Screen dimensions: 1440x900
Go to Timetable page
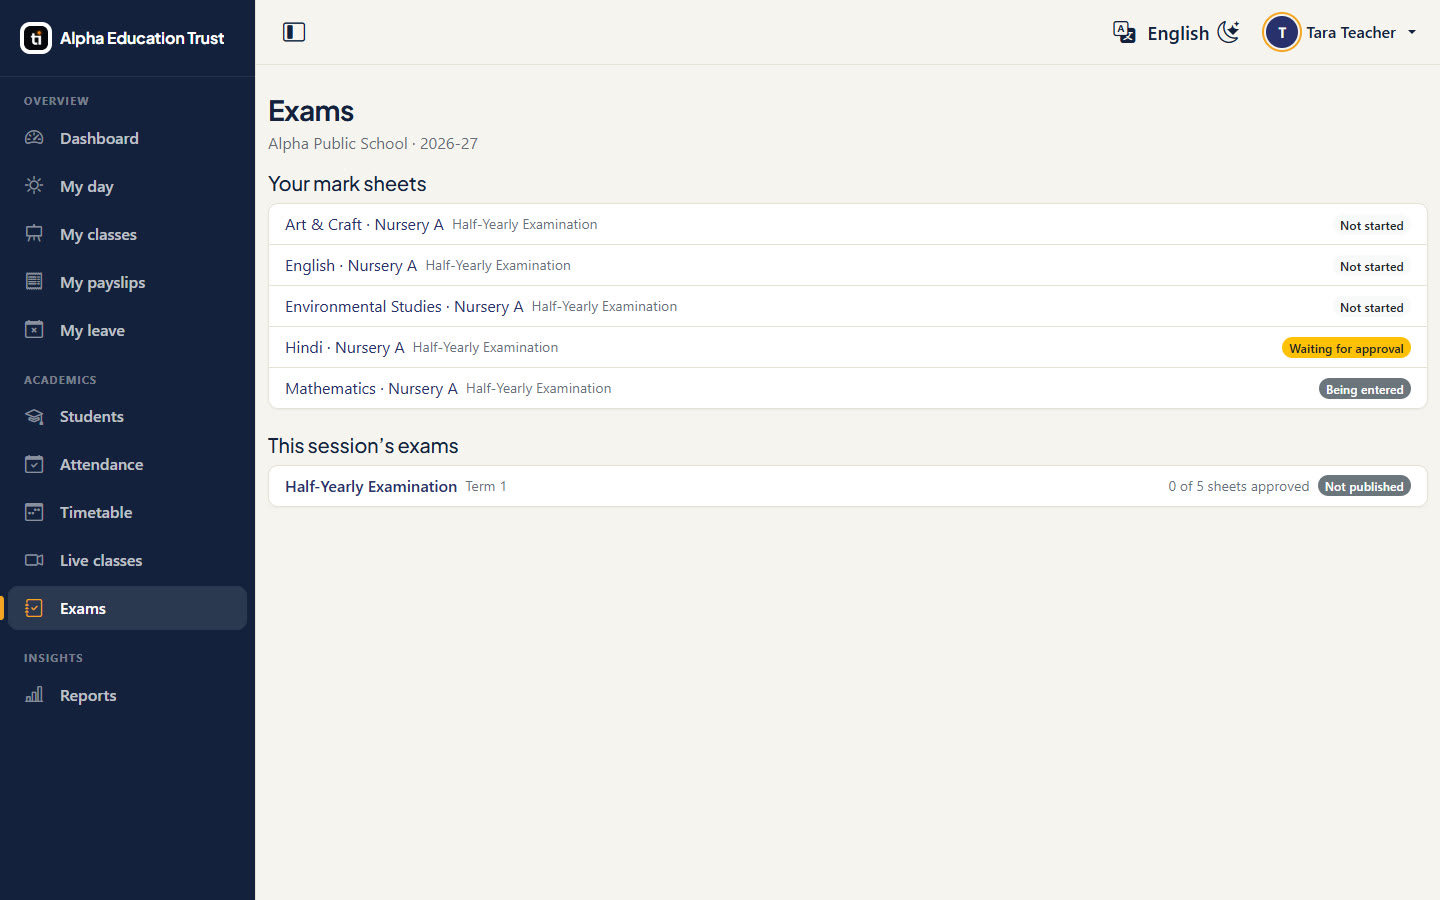point(127,512)
